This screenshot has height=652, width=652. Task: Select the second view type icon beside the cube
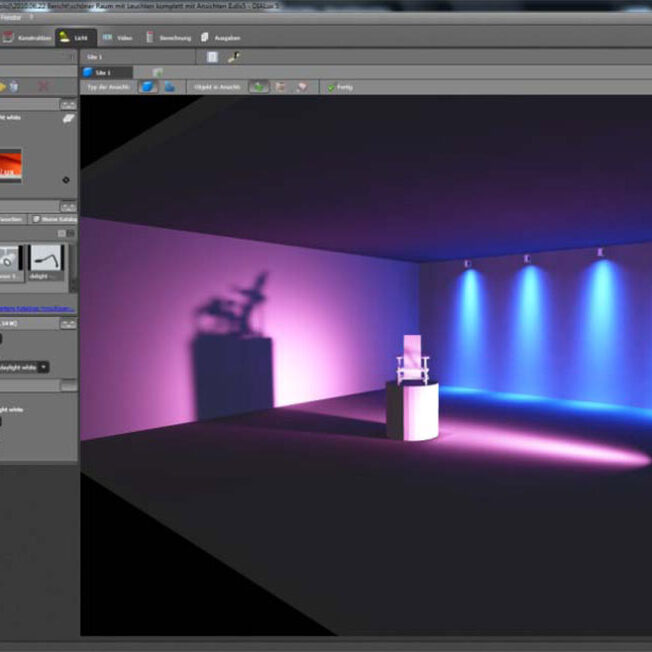click(169, 87)
